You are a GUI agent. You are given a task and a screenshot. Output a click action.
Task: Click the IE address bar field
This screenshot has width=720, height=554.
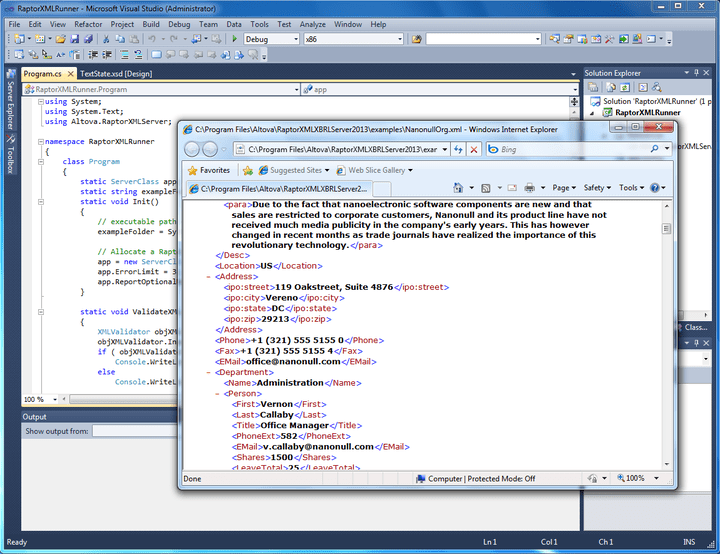(342, 149)
